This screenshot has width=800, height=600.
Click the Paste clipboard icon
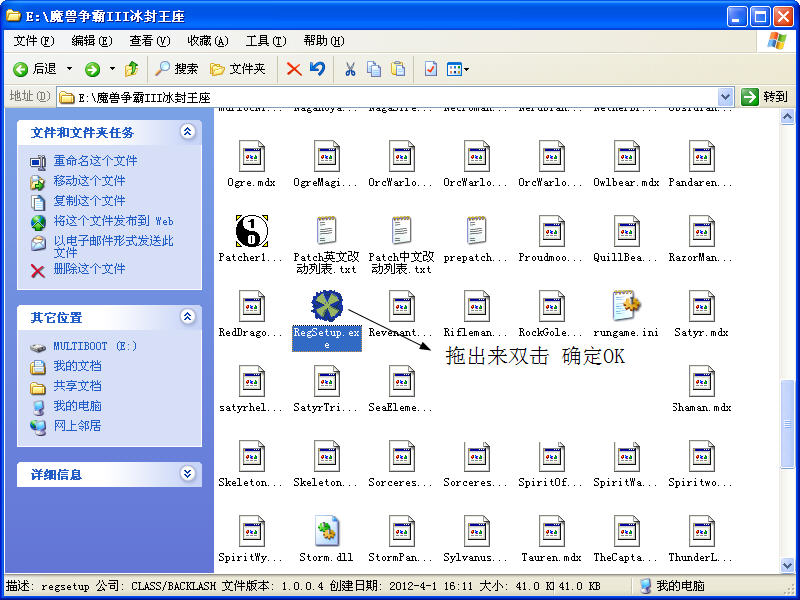click(397, 69)
